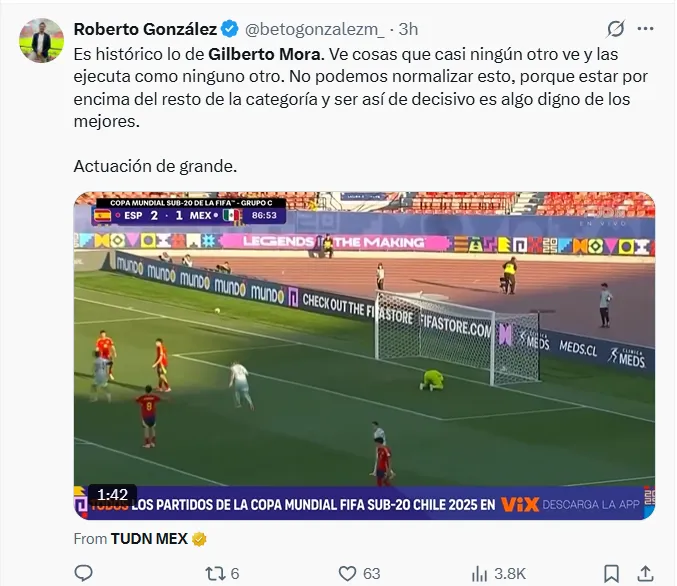Click the gold verified badge next to TUDN MEX

coord(200,539)
